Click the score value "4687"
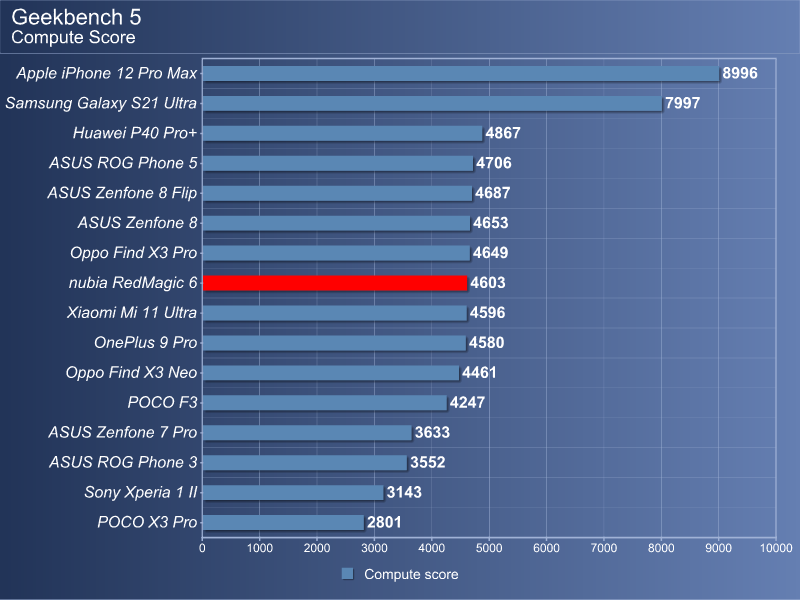This screenshot has height=600, width=800. tap(492, 193)
